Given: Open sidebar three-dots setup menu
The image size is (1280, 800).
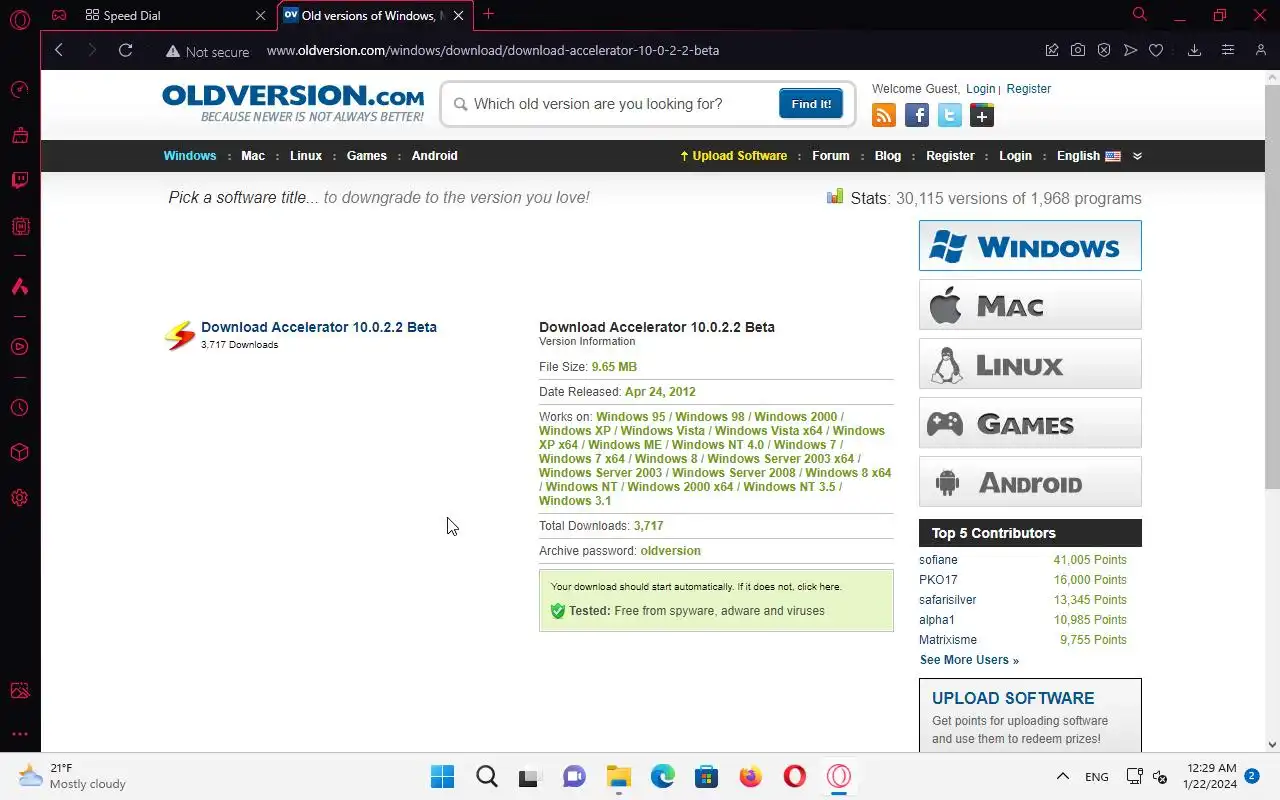Looking at the screenshot, I should point(20,734).
